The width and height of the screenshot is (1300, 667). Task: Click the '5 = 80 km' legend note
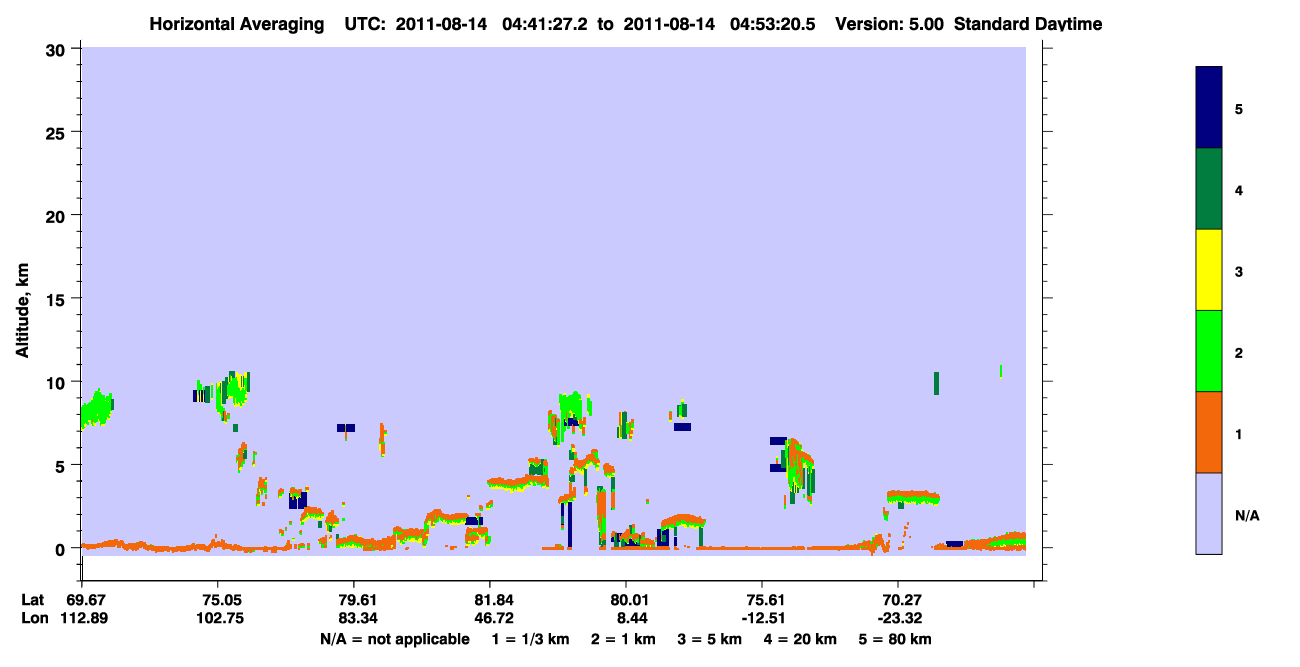(x=896, y=639)
